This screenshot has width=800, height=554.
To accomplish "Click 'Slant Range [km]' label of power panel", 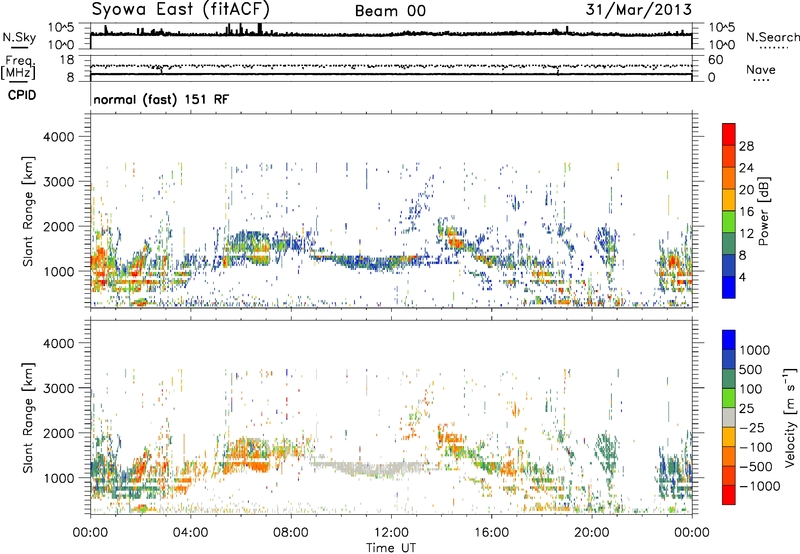I will 28,211.
